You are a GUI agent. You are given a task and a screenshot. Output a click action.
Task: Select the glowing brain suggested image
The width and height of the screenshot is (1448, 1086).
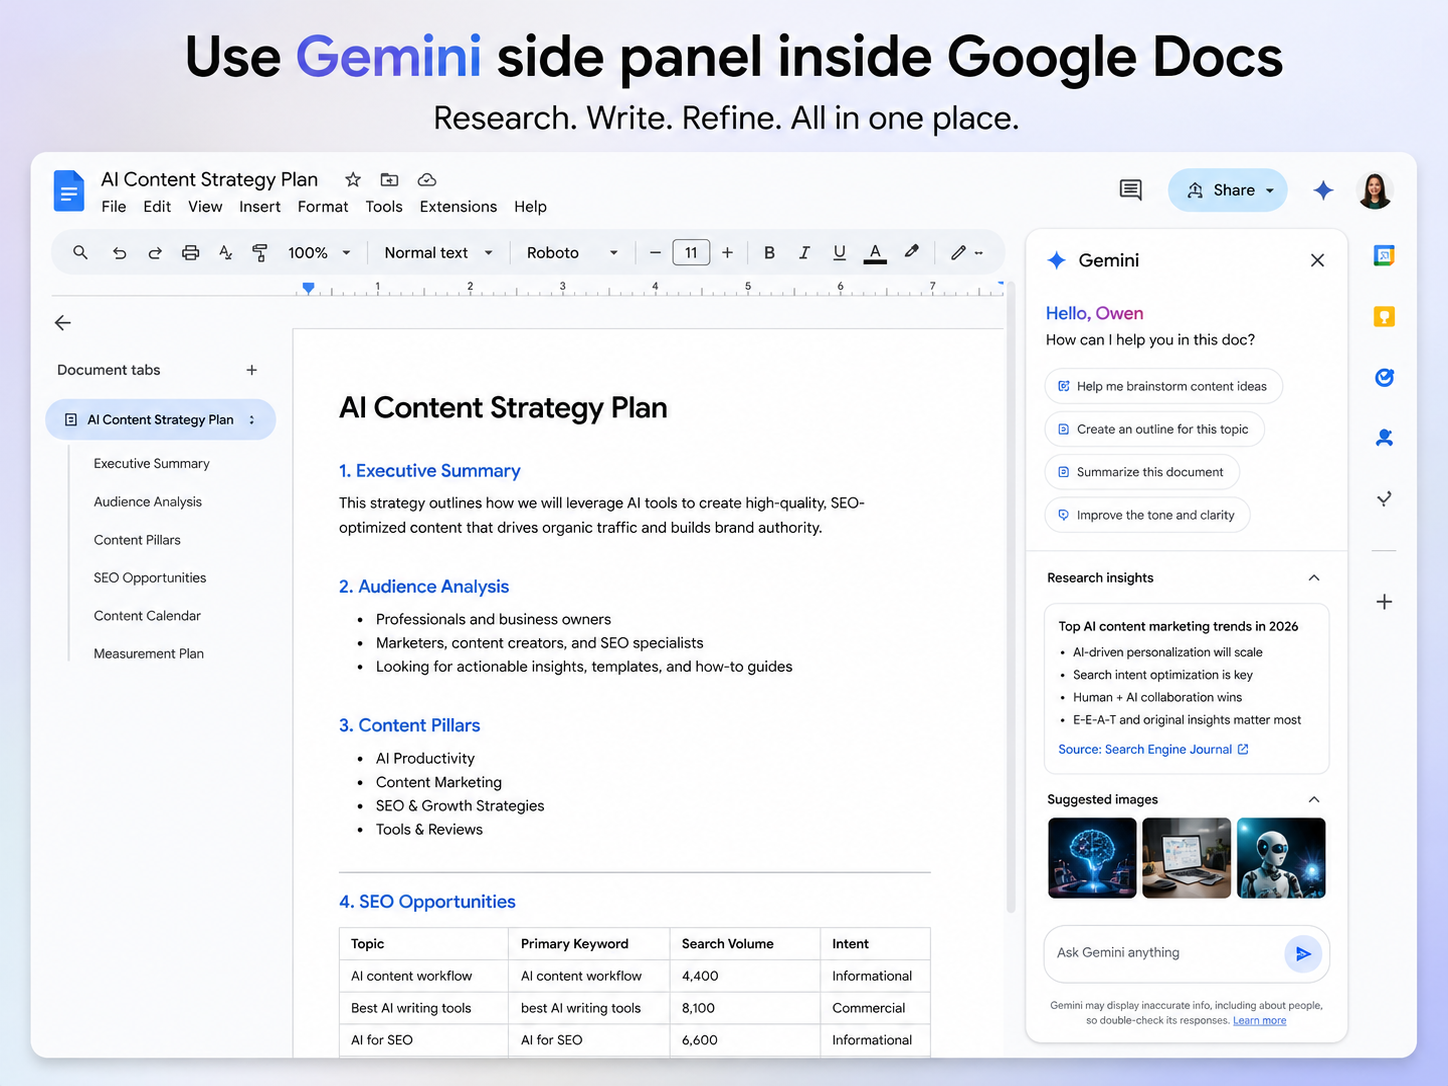[x=1092, y=858]
